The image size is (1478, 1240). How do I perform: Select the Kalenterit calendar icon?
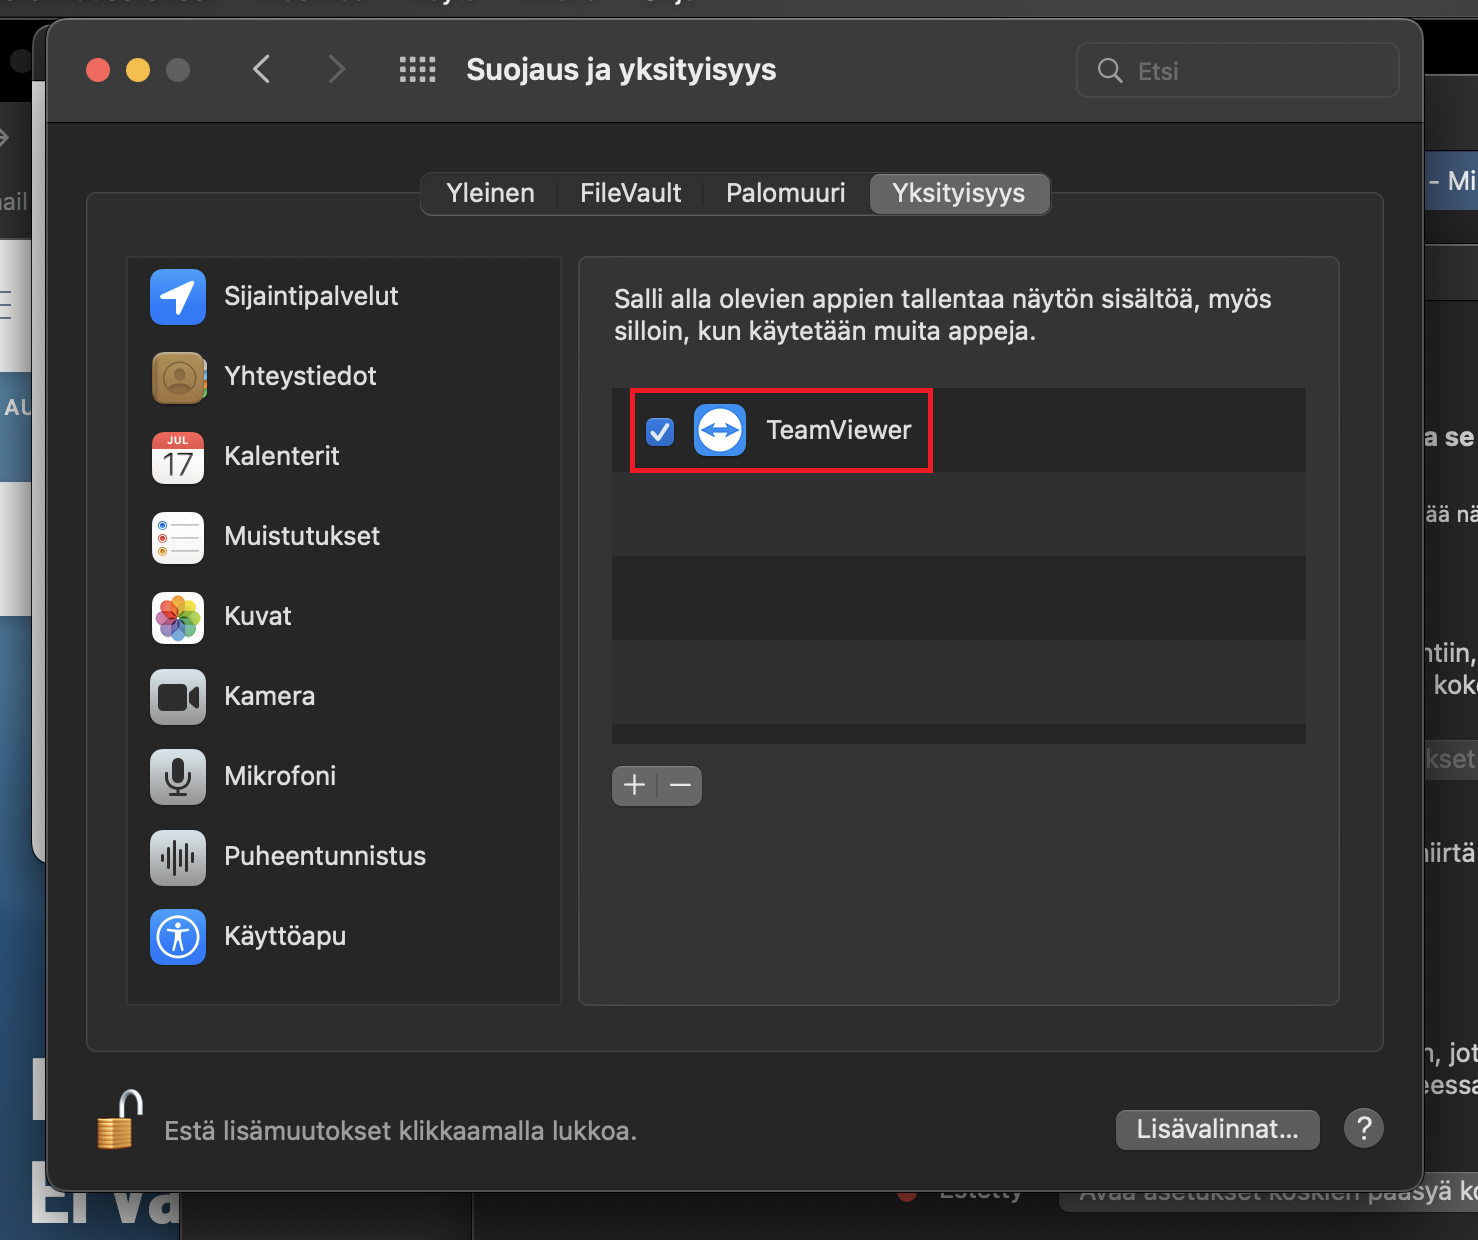(x=178, y=457)
